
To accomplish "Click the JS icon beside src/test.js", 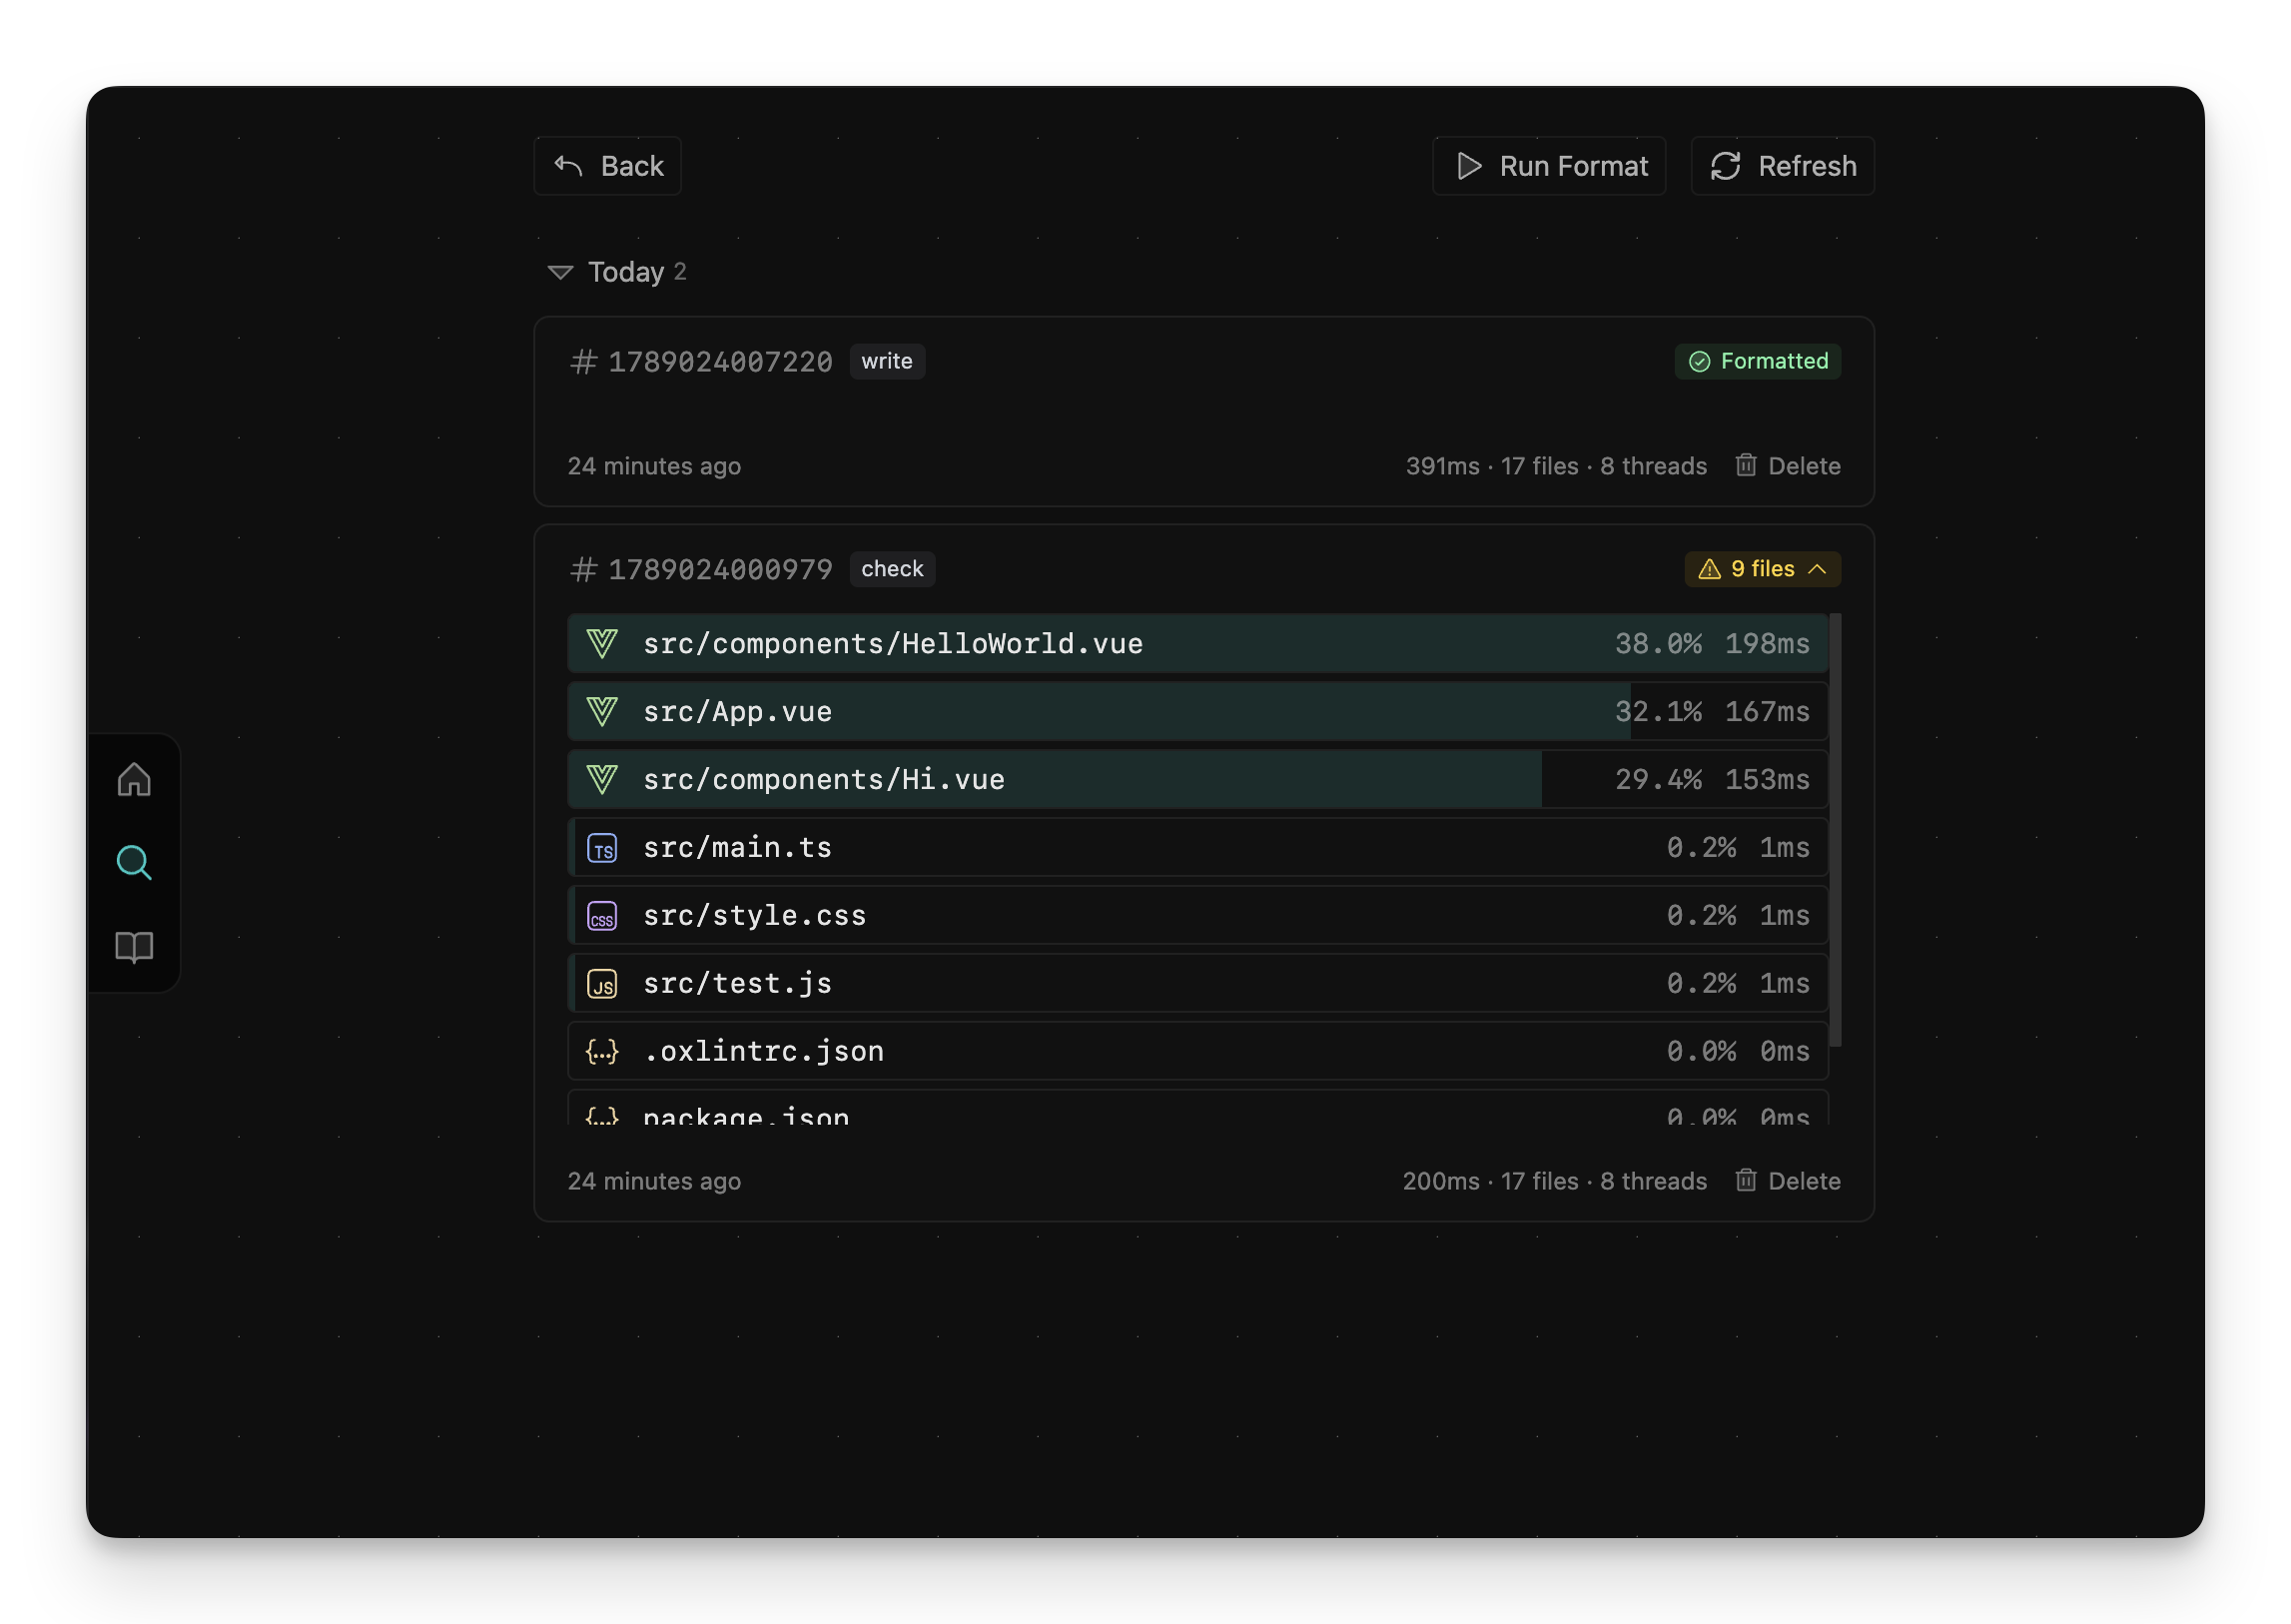I will pyautogui.click(x=602, y=983).
